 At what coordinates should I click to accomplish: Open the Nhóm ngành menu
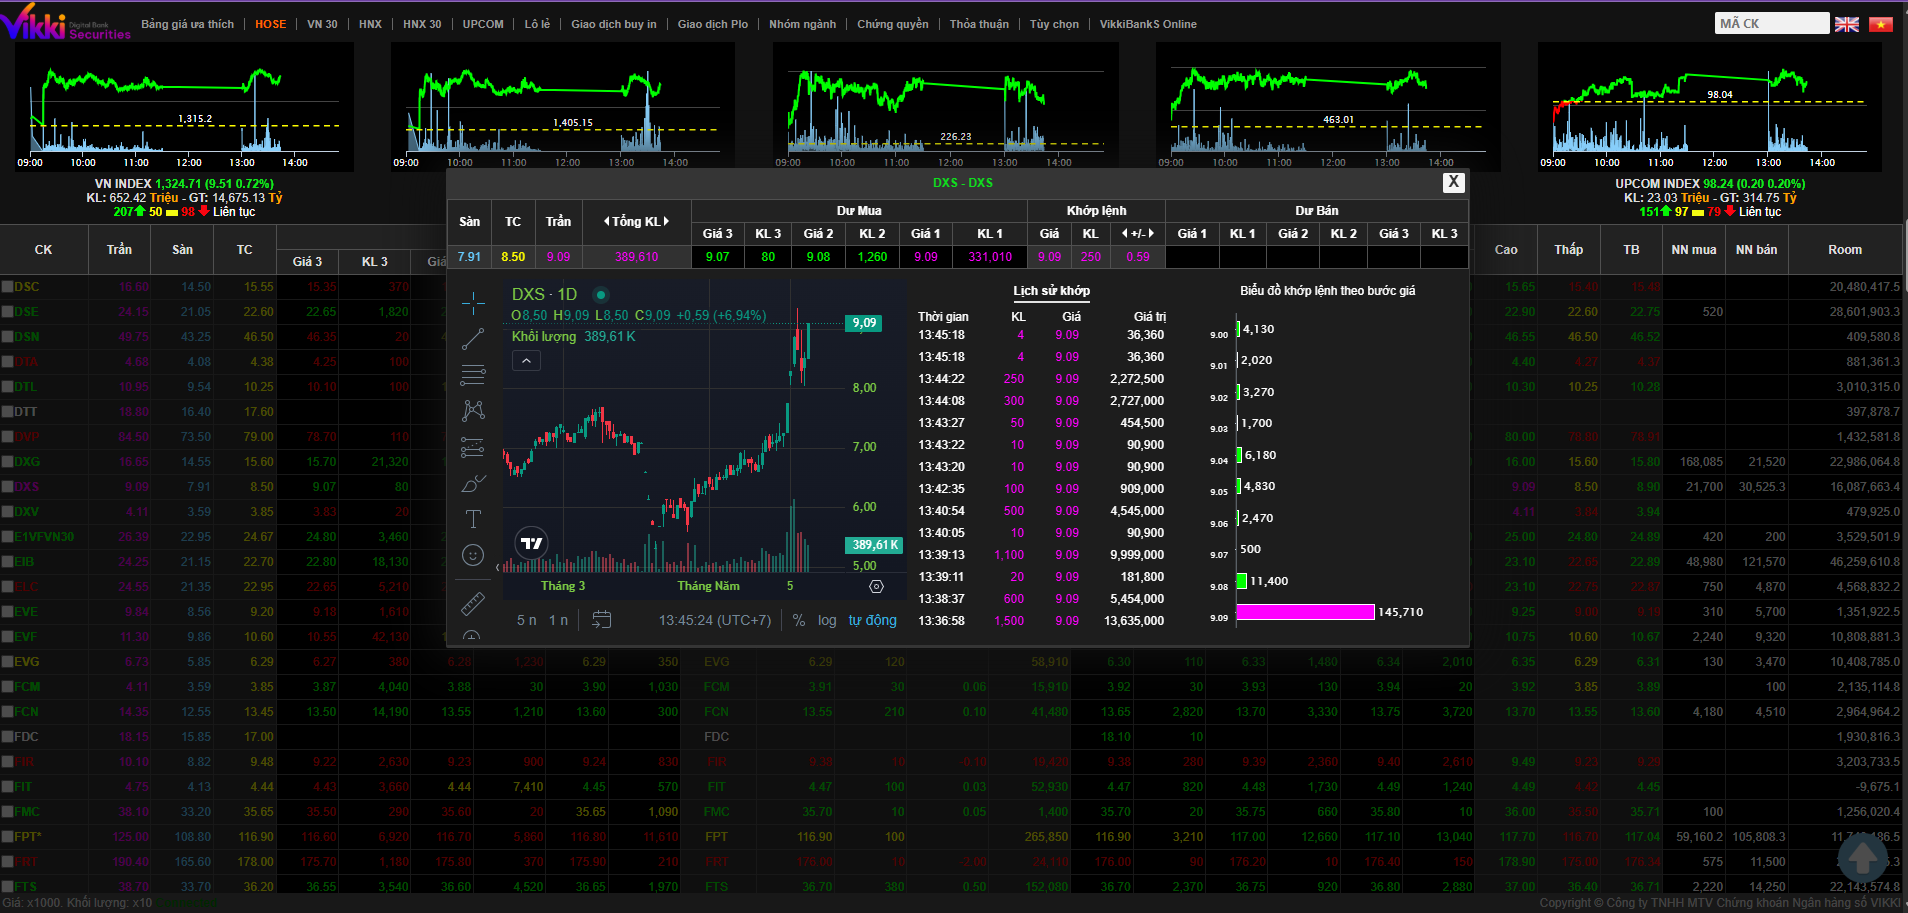click(802, 24)
